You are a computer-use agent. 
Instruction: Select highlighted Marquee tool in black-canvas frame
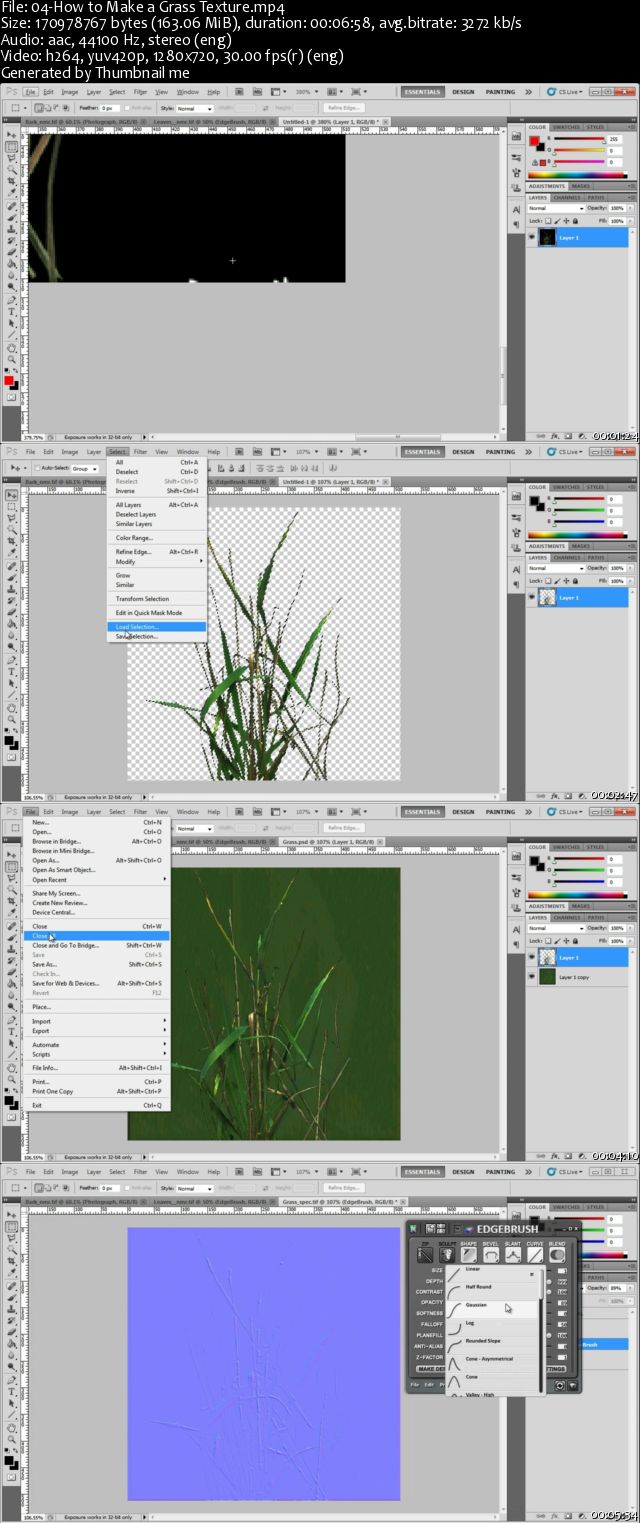(12, 146)
